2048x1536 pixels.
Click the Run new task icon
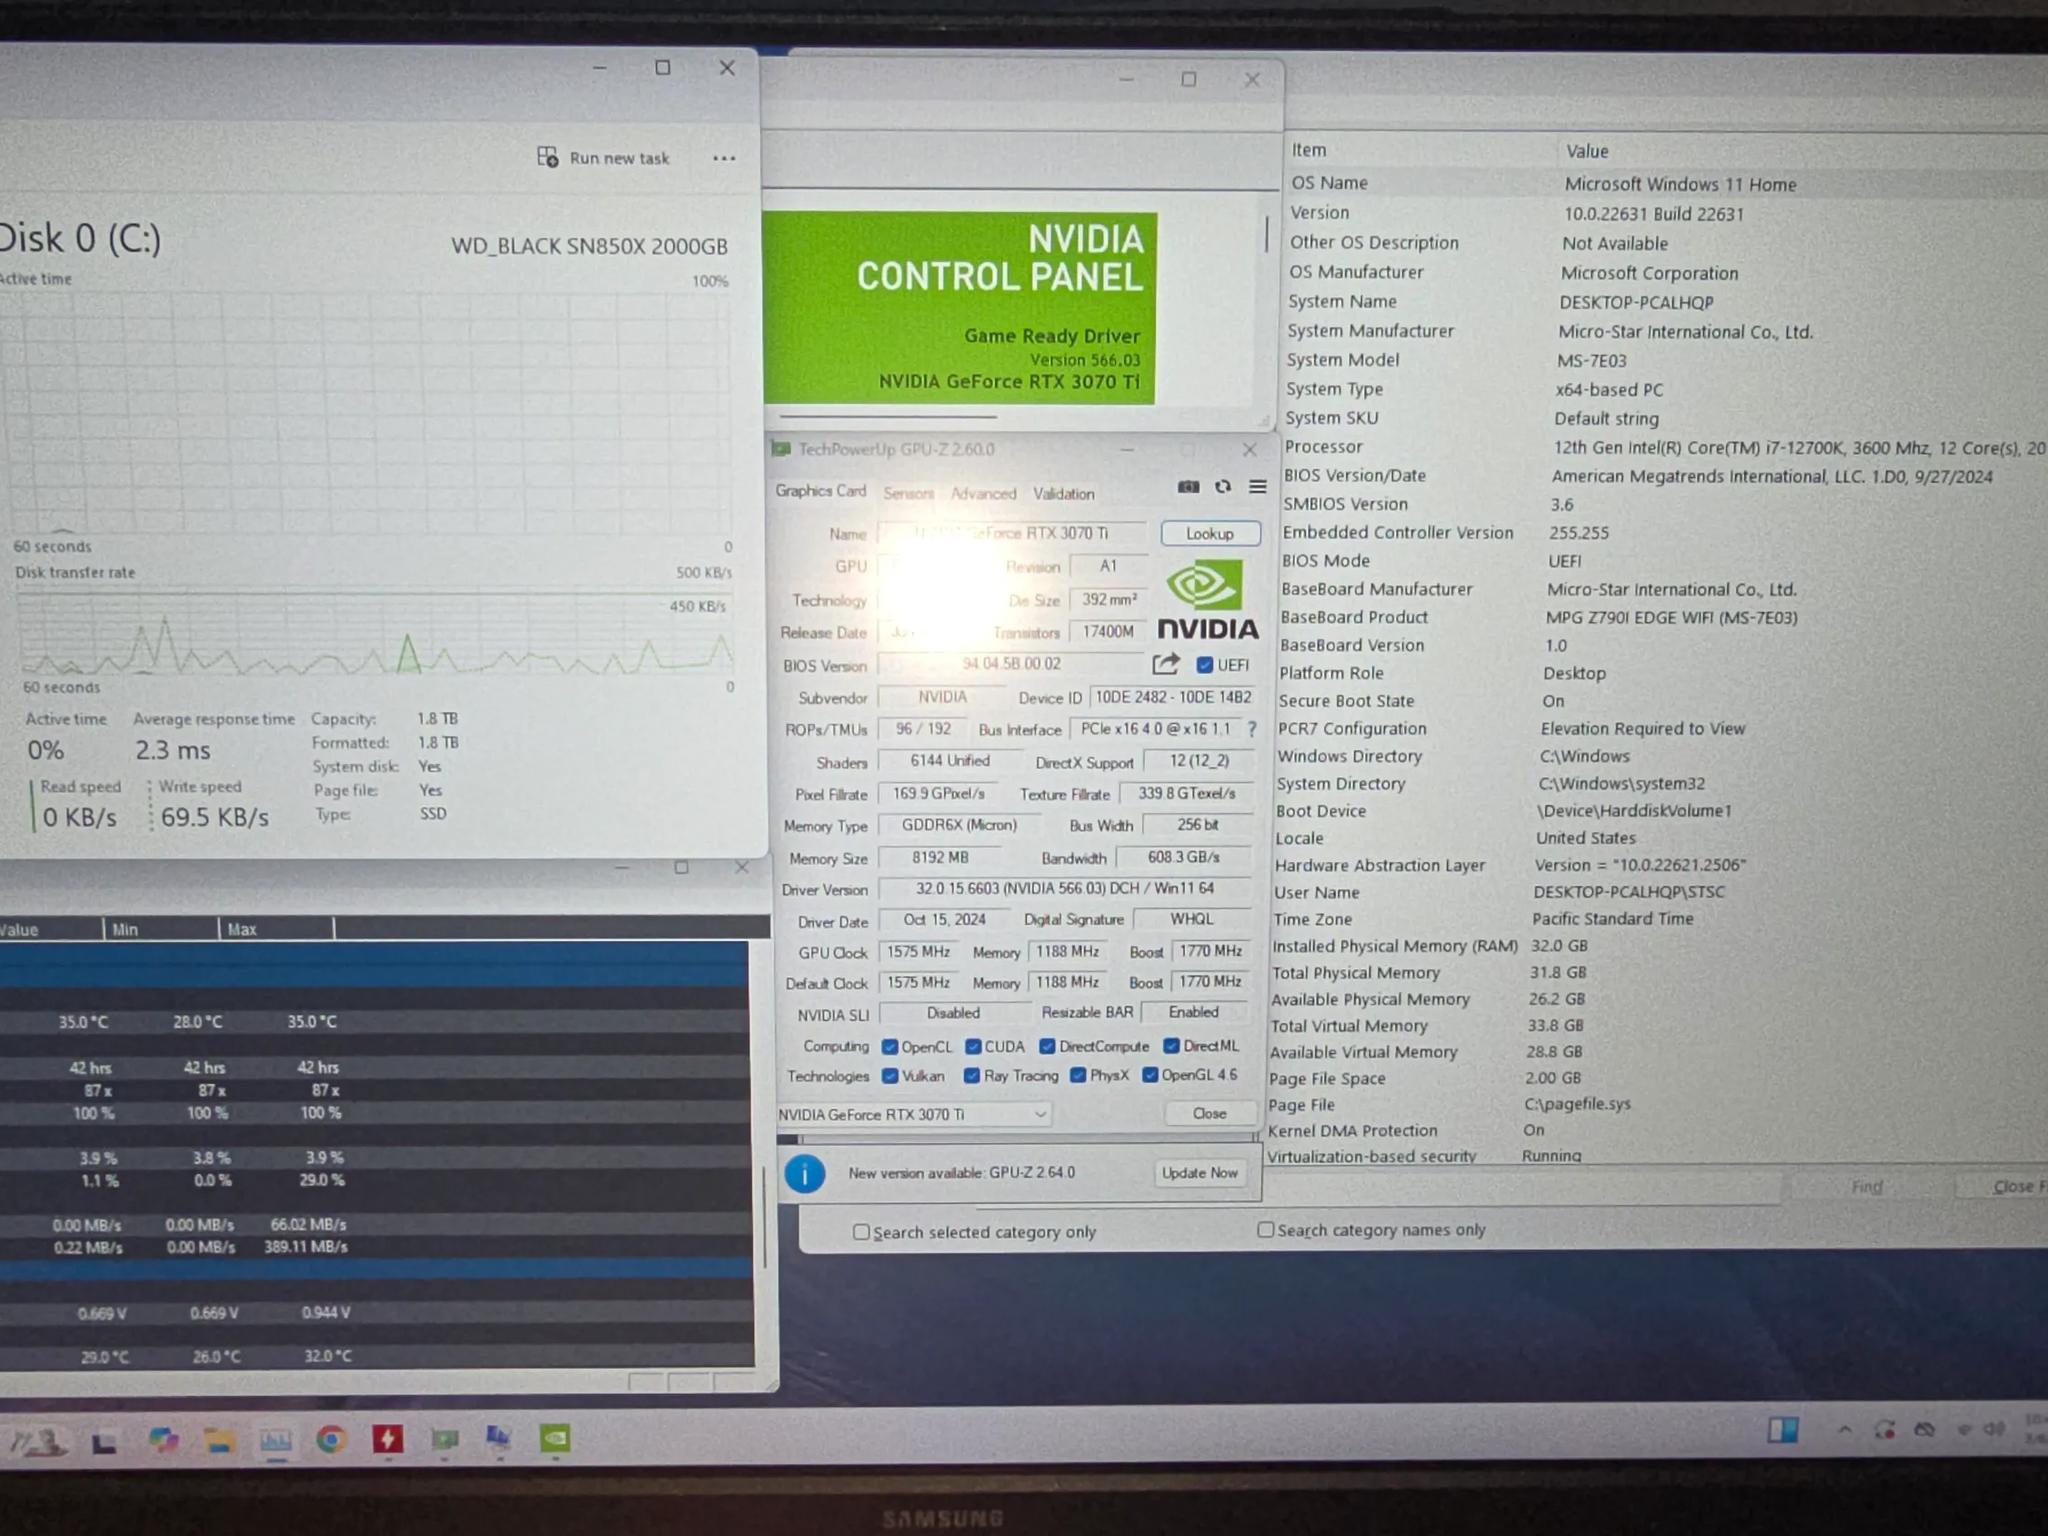pyautogui.click(x=548, y=157)
